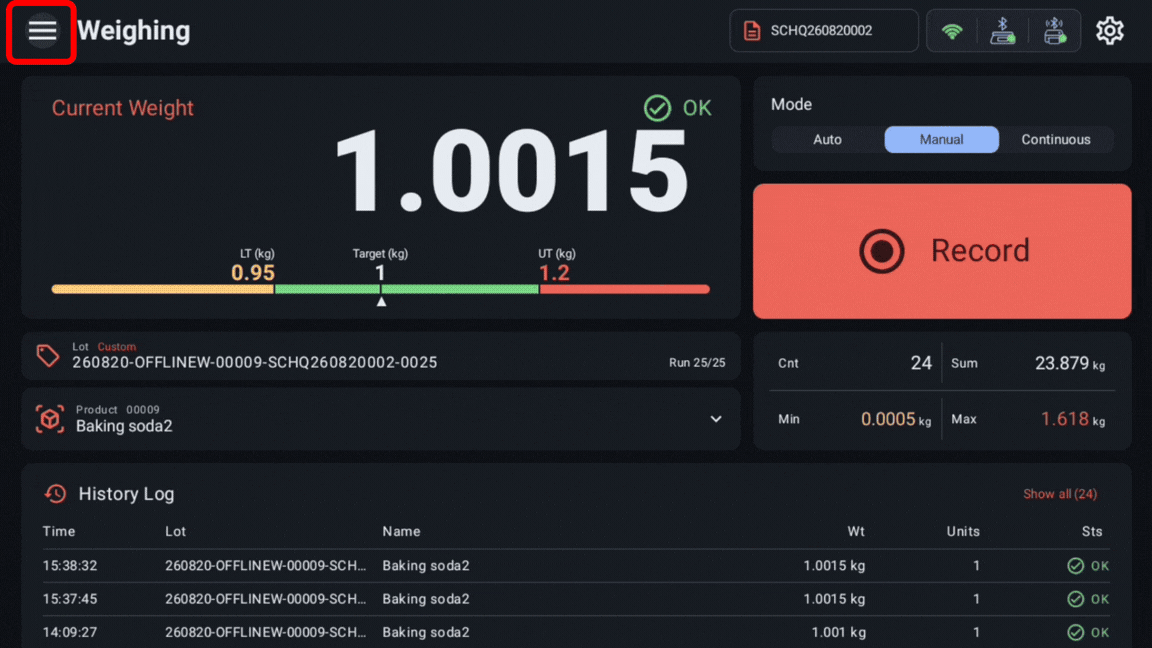Click the Sts column header
The width and height of the screenshot is (1152, 648).
click(x=1092, y=531)
